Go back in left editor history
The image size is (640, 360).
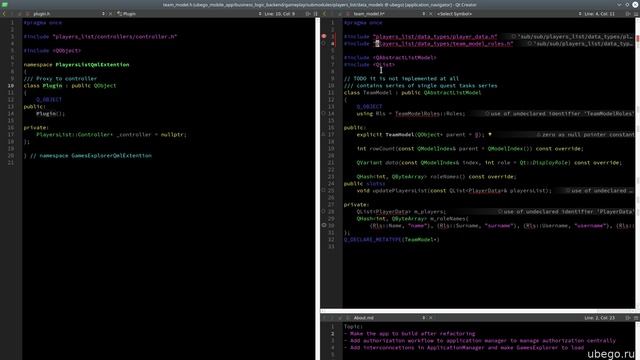(x=4, y=14)
